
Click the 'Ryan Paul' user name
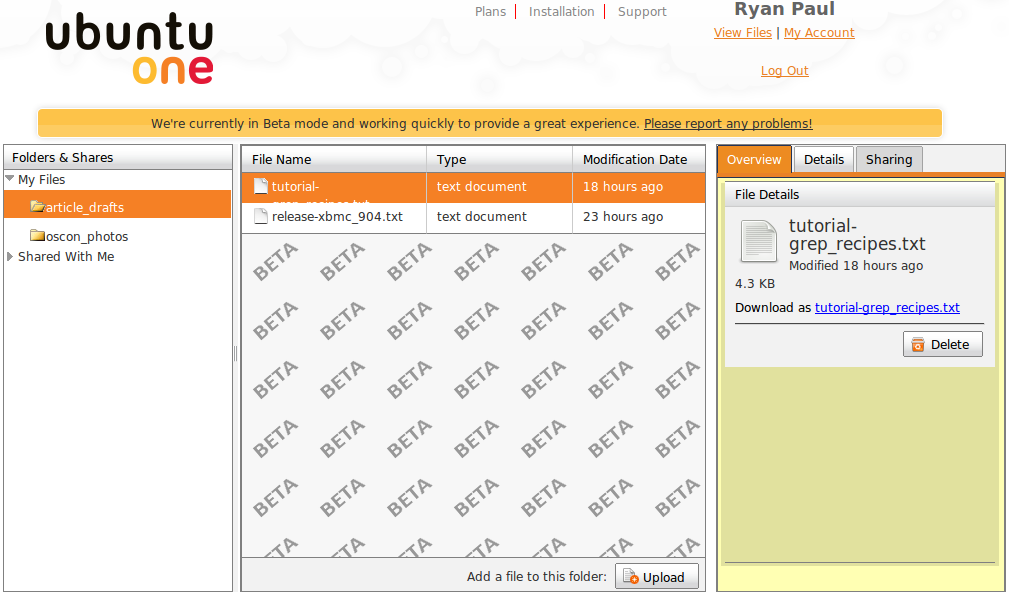pyautogui.click(x=784, y=9)
